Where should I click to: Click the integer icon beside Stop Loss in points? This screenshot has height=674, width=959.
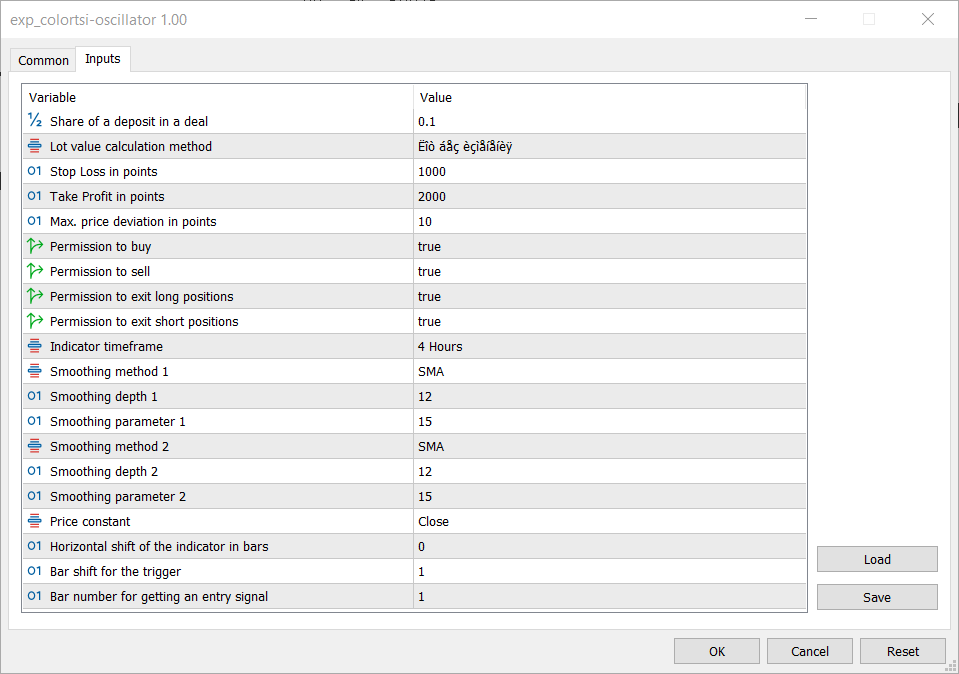35,171
